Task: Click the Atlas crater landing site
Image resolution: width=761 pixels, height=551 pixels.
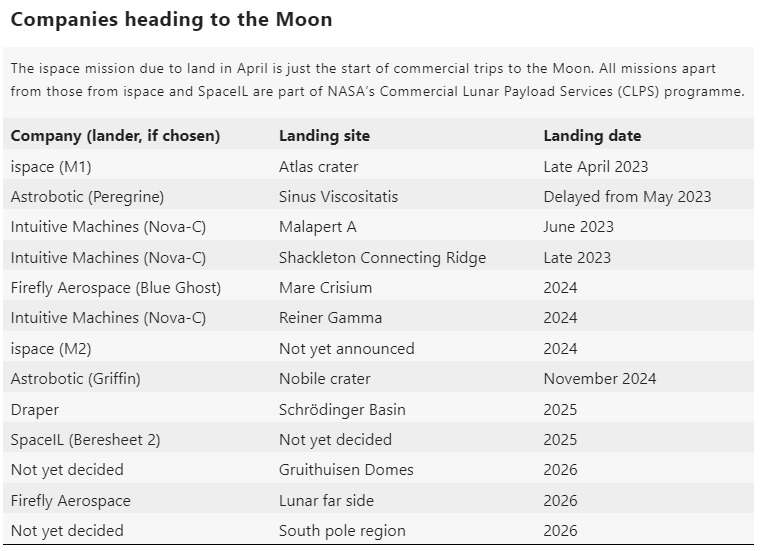Action: coord(318,167)
